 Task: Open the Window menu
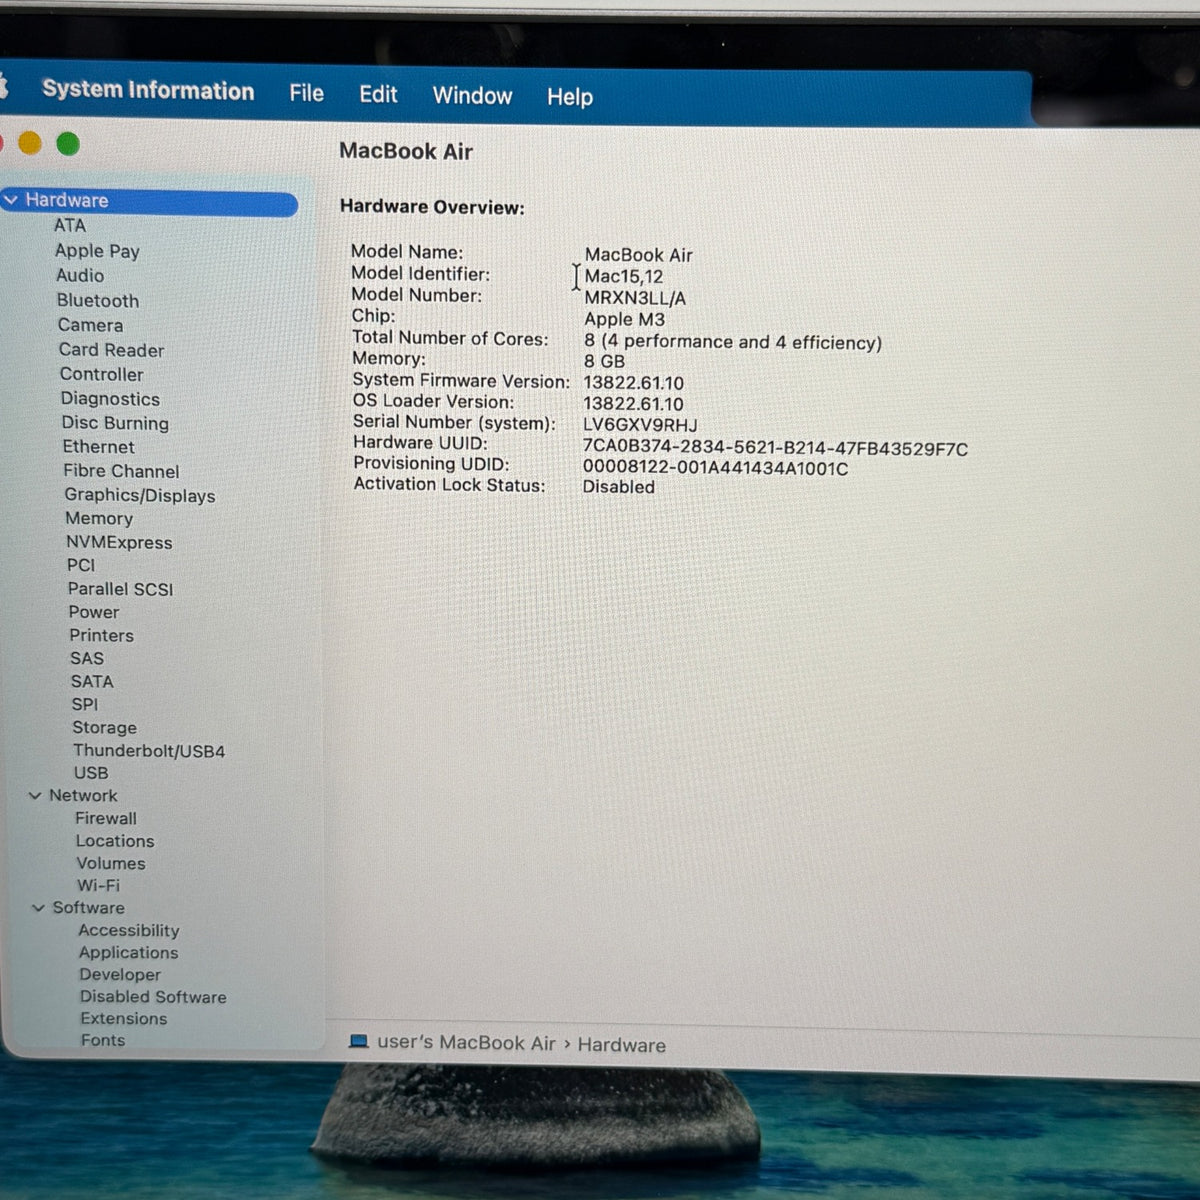coord(472,96)
